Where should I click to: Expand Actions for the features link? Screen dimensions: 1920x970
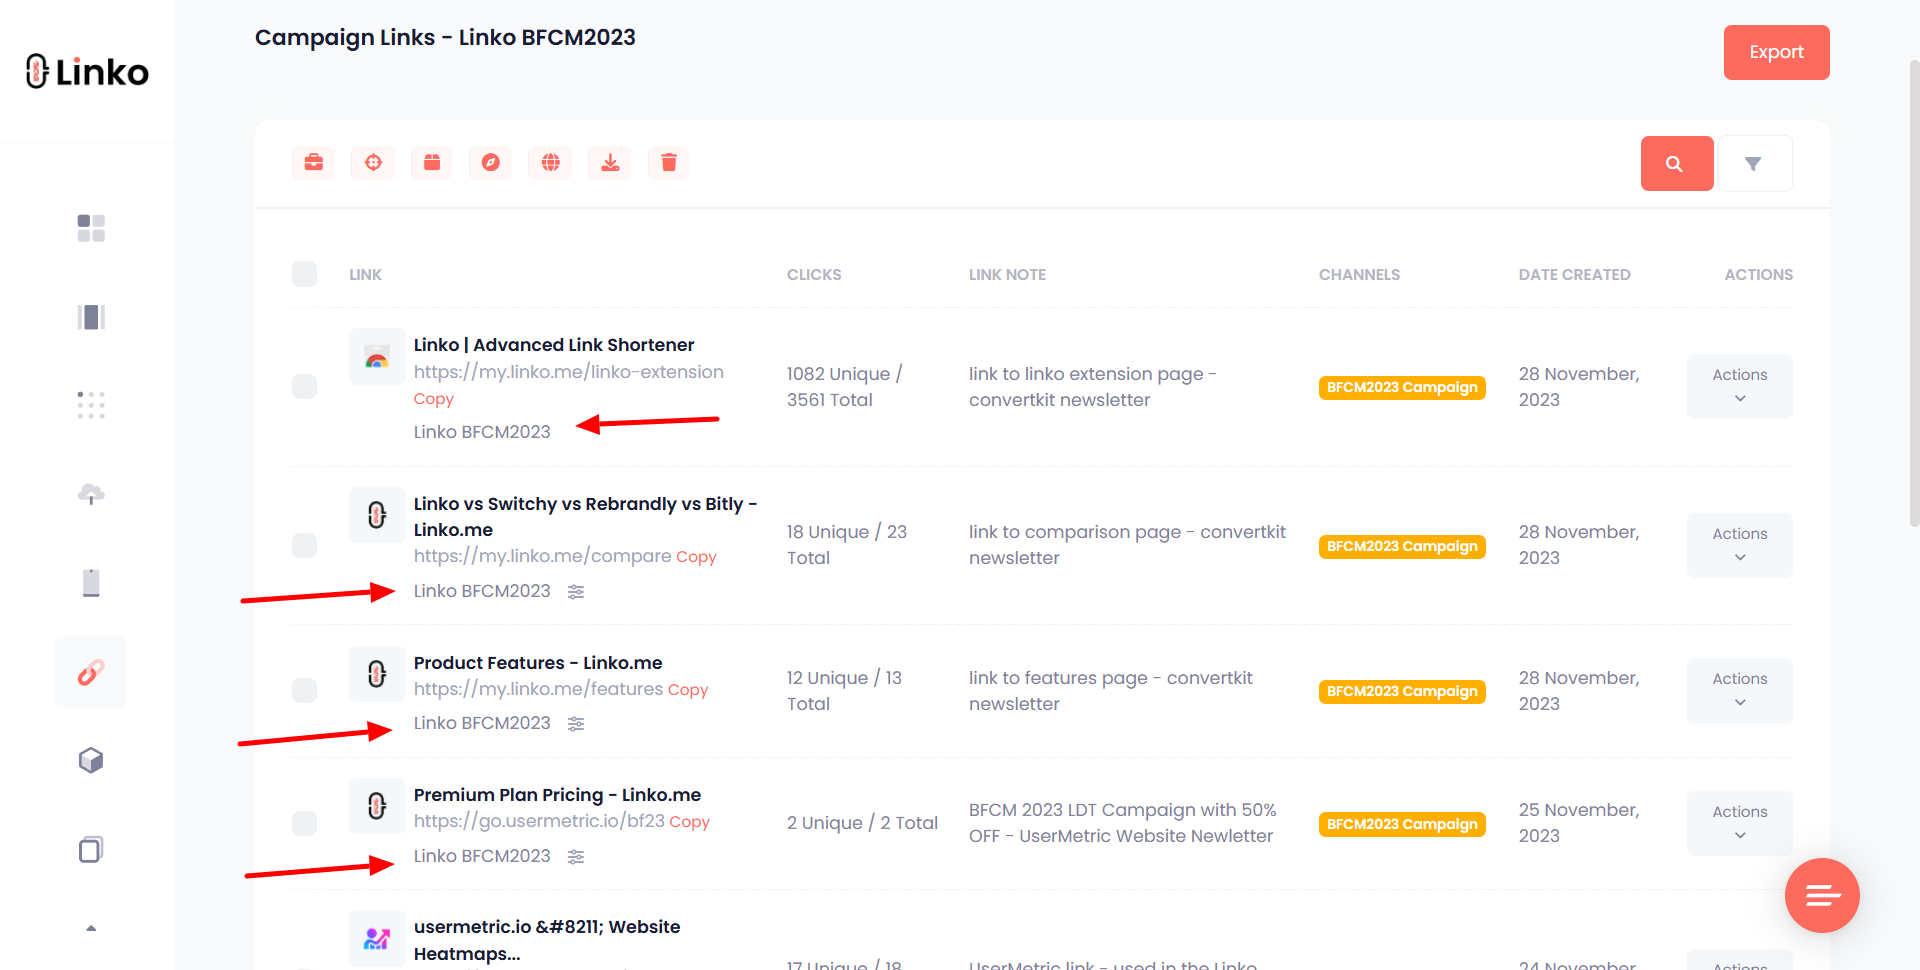(x=1739, y=690)
